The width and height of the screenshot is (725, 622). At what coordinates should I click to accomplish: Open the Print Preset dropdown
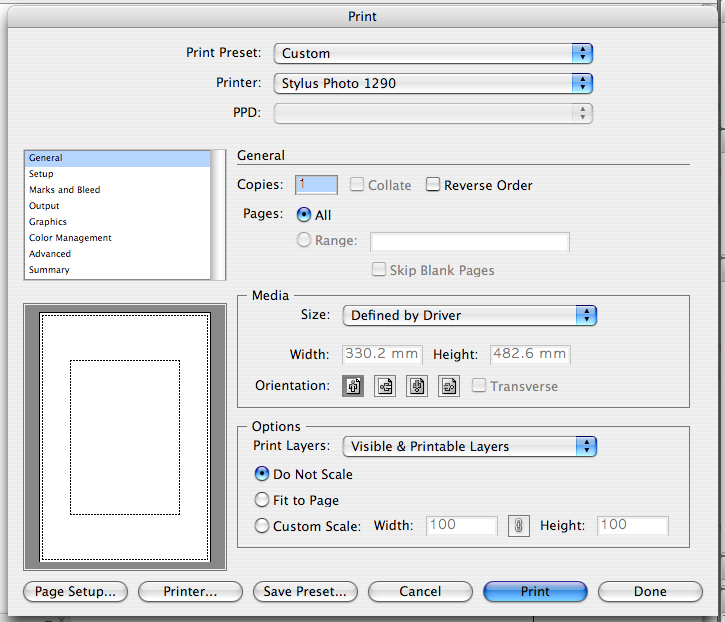434,53
